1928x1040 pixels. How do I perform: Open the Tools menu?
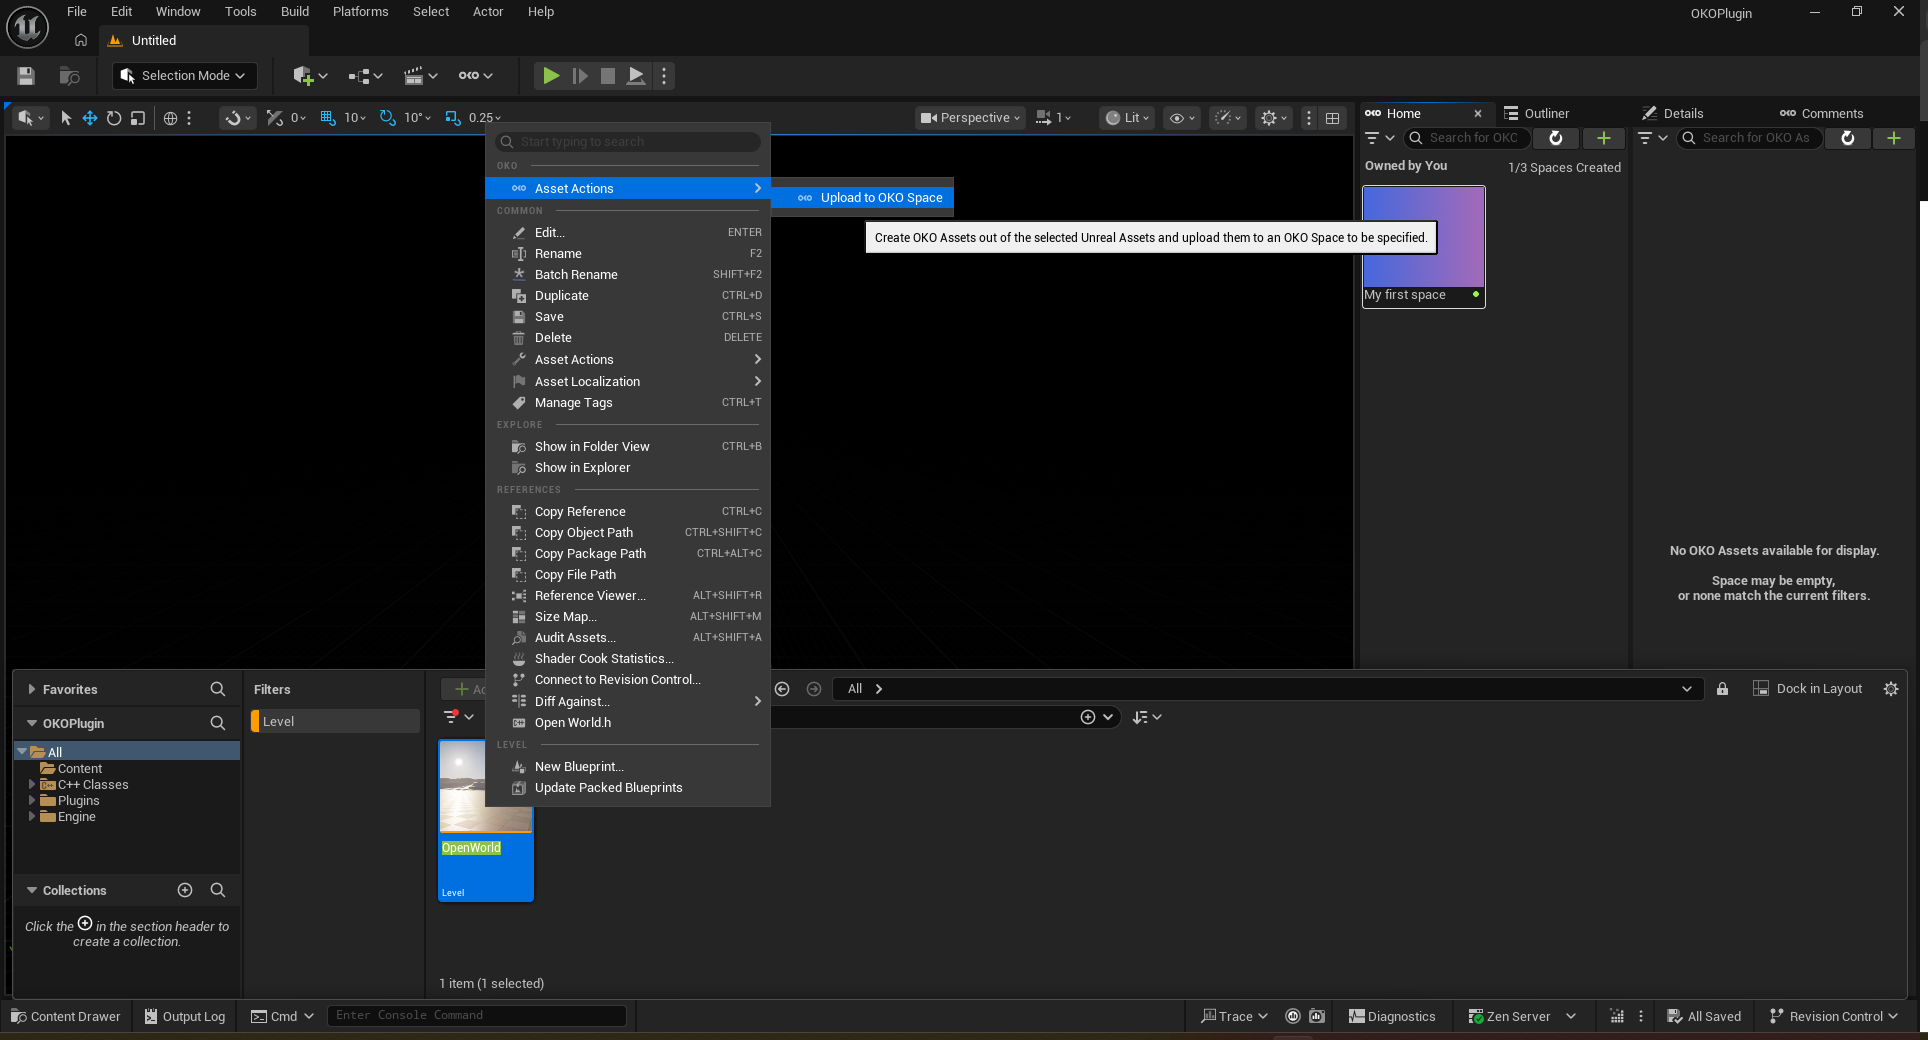pyautogui.click(x=240, y=12)
